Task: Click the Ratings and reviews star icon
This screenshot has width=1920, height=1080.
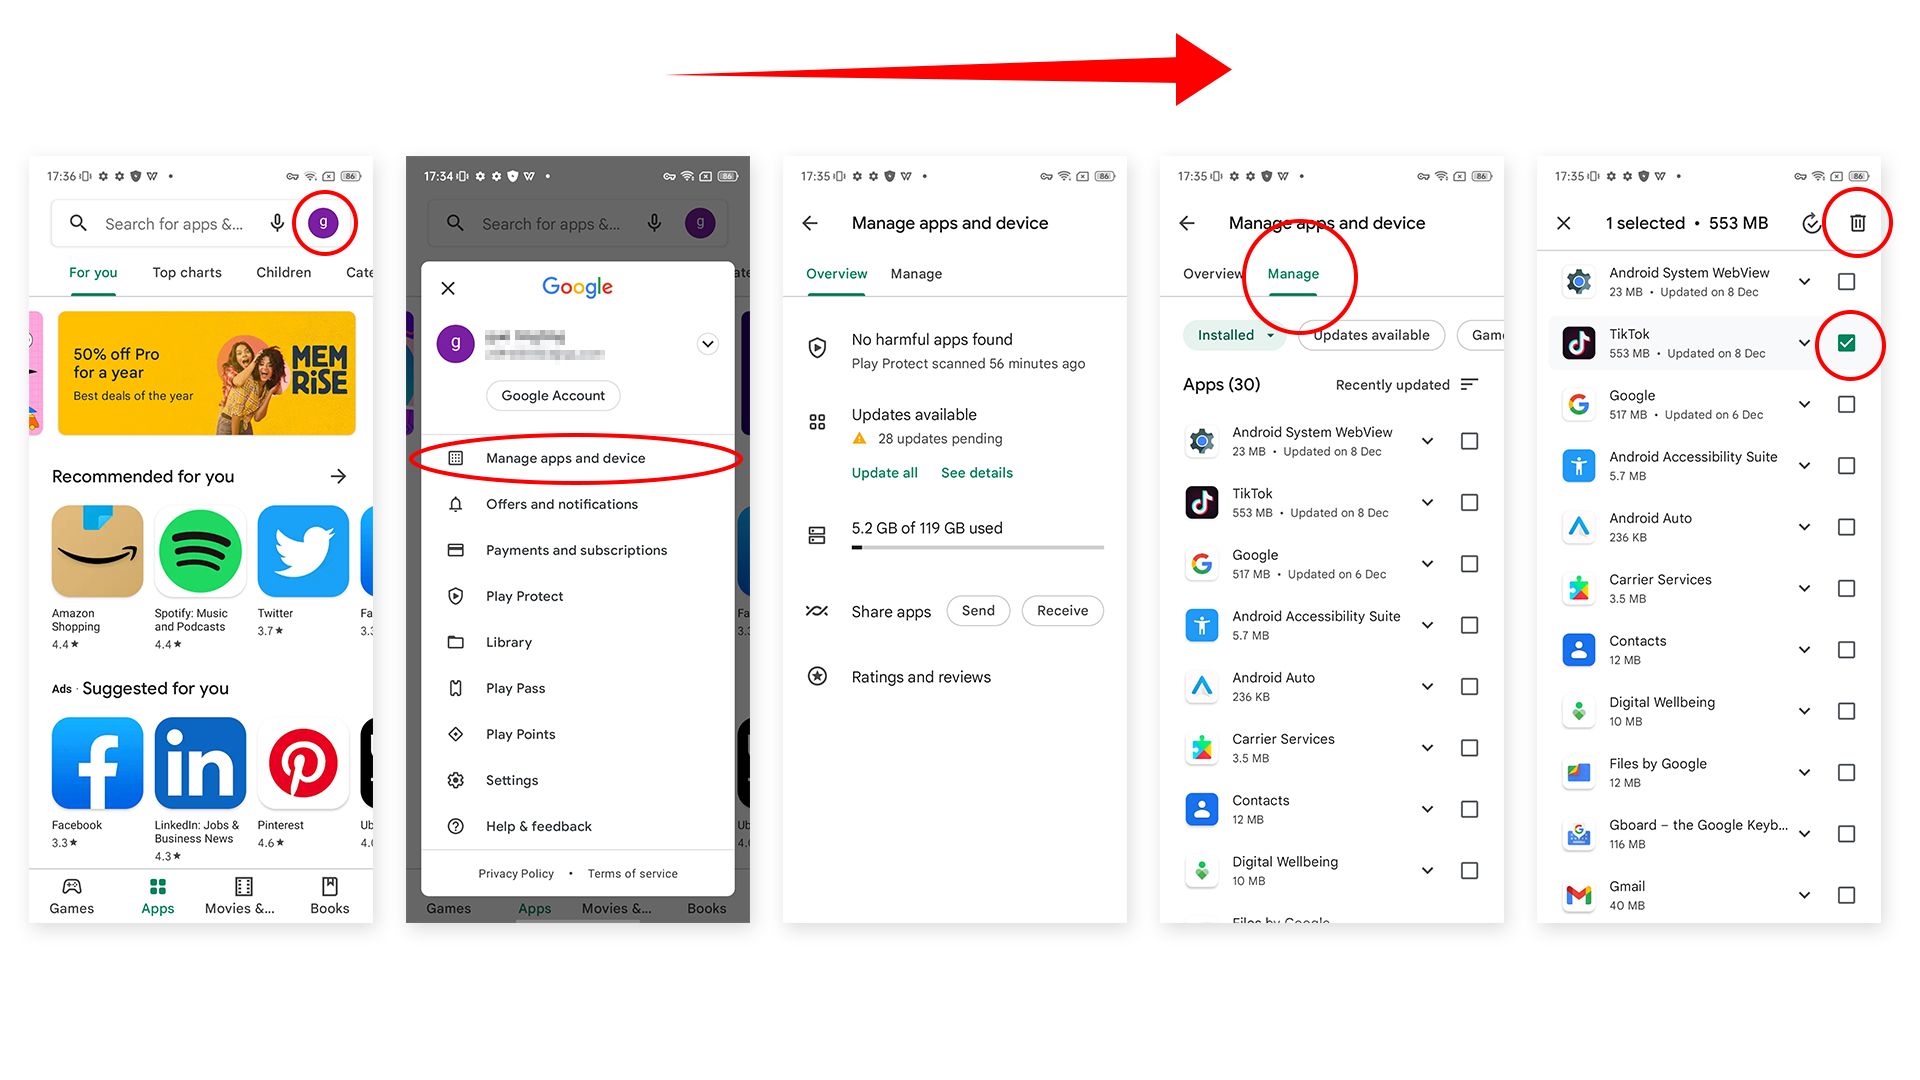Action: 817,676
